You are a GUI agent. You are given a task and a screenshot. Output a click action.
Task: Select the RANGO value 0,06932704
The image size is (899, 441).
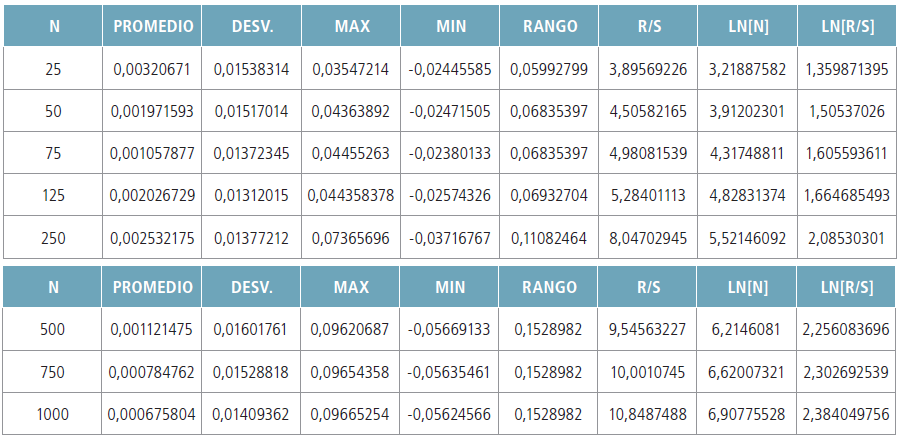pos(549,195)
